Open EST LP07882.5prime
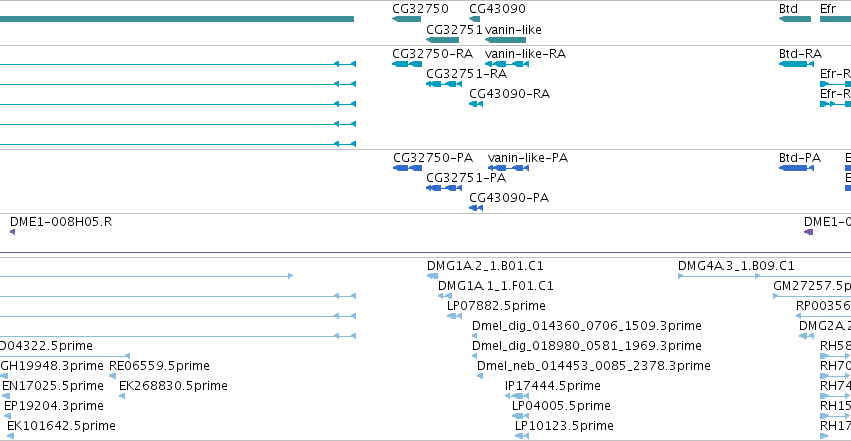Image resolution: width=851 pixels, height=441 pixels. (496, 306)
